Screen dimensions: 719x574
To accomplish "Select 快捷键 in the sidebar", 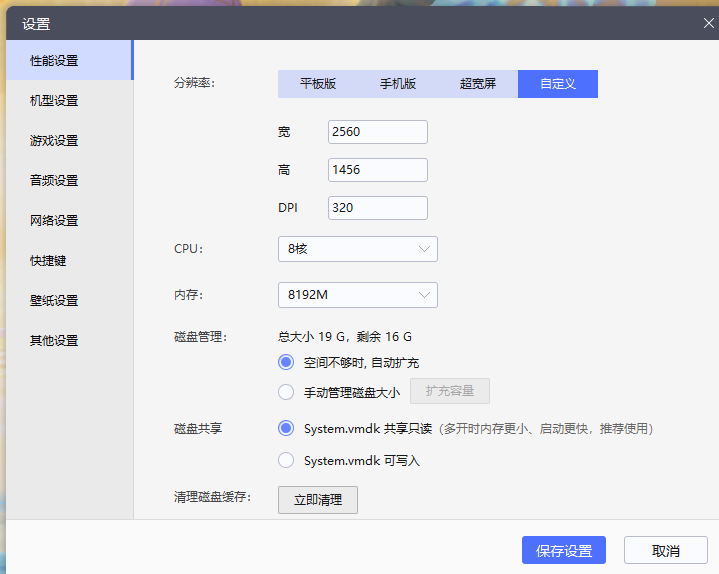I will (48, 261).
